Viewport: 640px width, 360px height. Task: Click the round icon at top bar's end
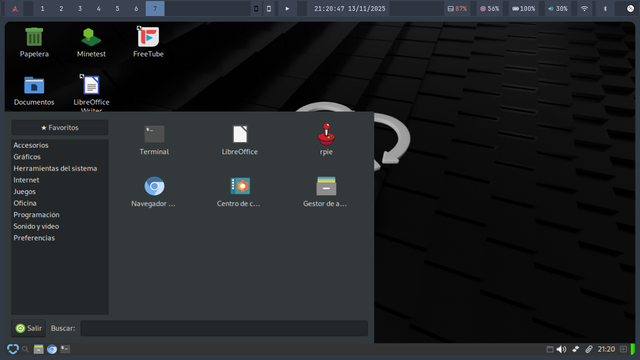tap(630, 9)
